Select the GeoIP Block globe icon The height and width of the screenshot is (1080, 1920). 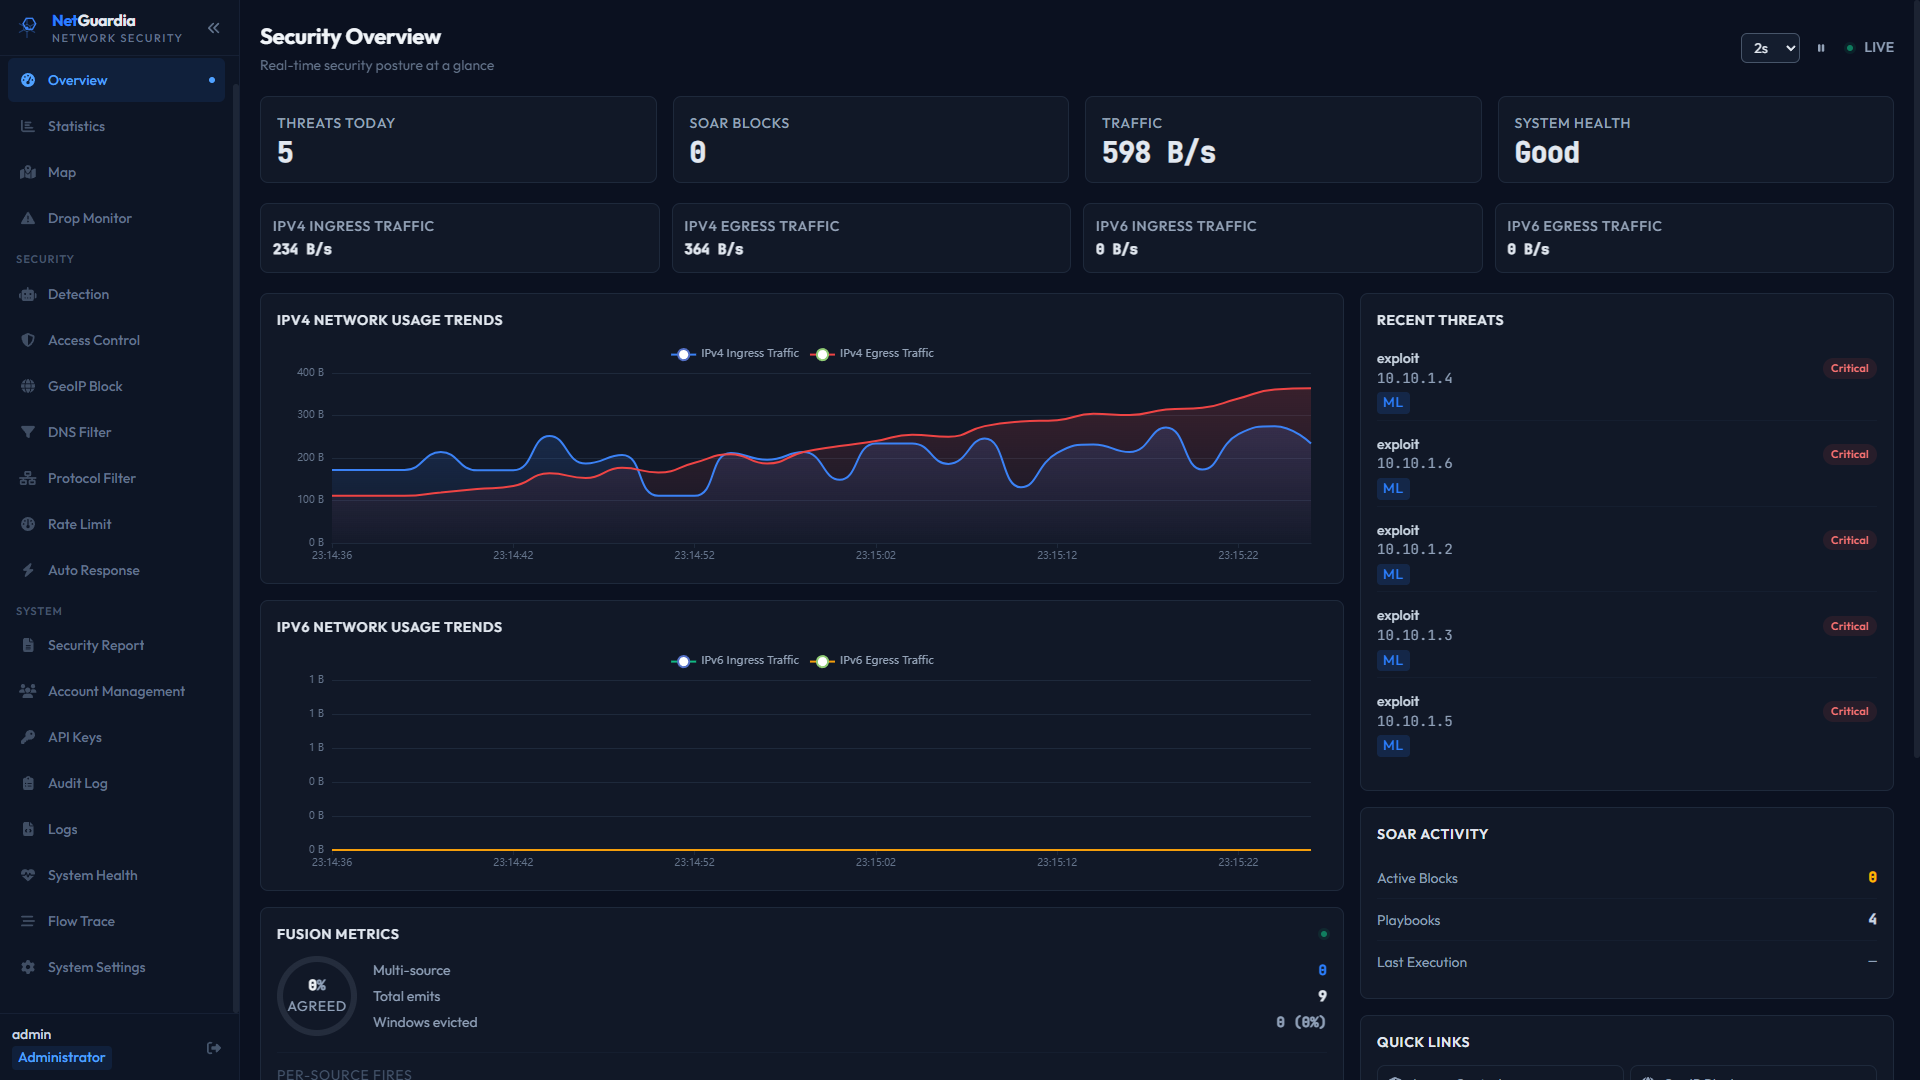click(x=28, y=386)
